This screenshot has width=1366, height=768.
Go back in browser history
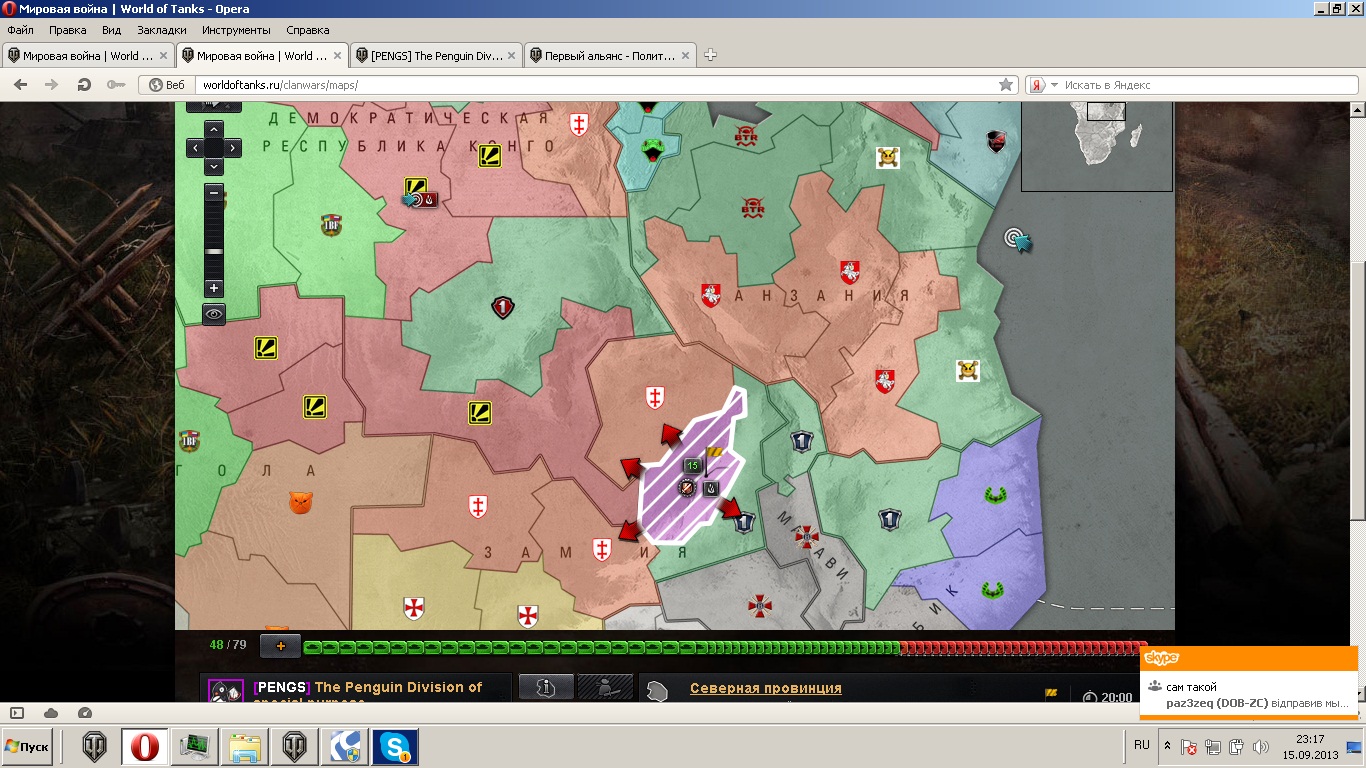point(21,85)
